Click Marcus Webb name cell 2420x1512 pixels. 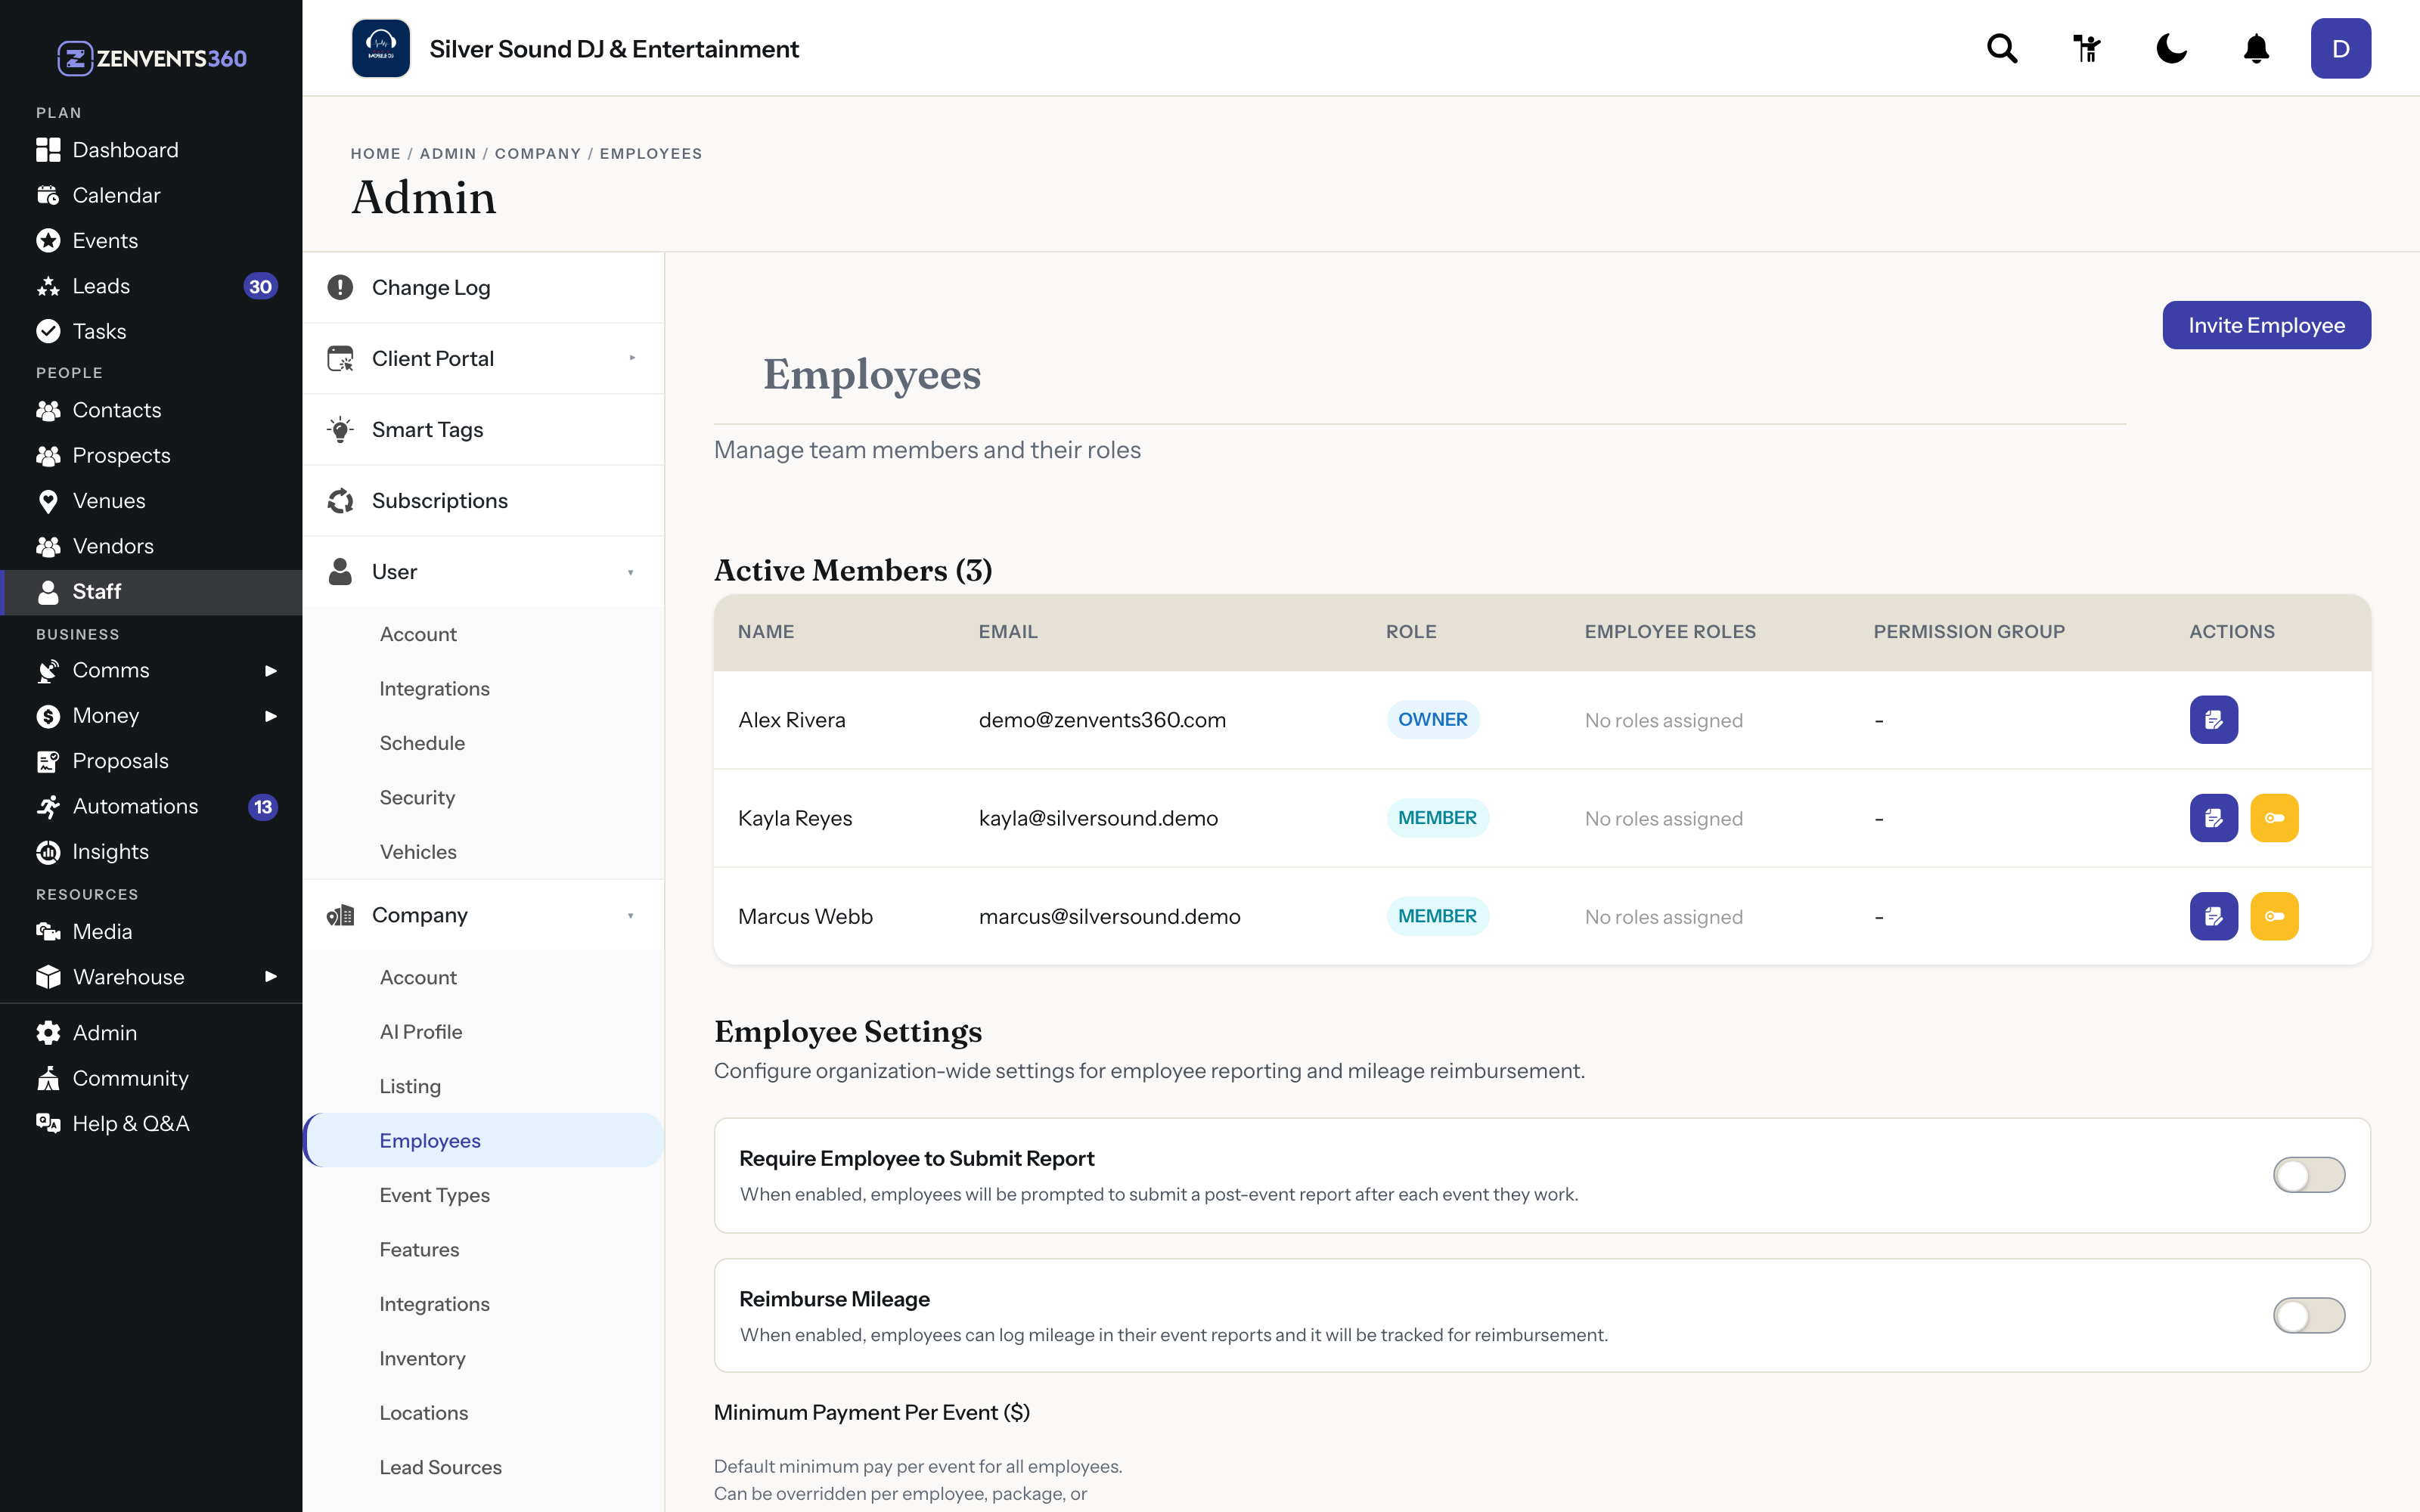pos(805,916)
